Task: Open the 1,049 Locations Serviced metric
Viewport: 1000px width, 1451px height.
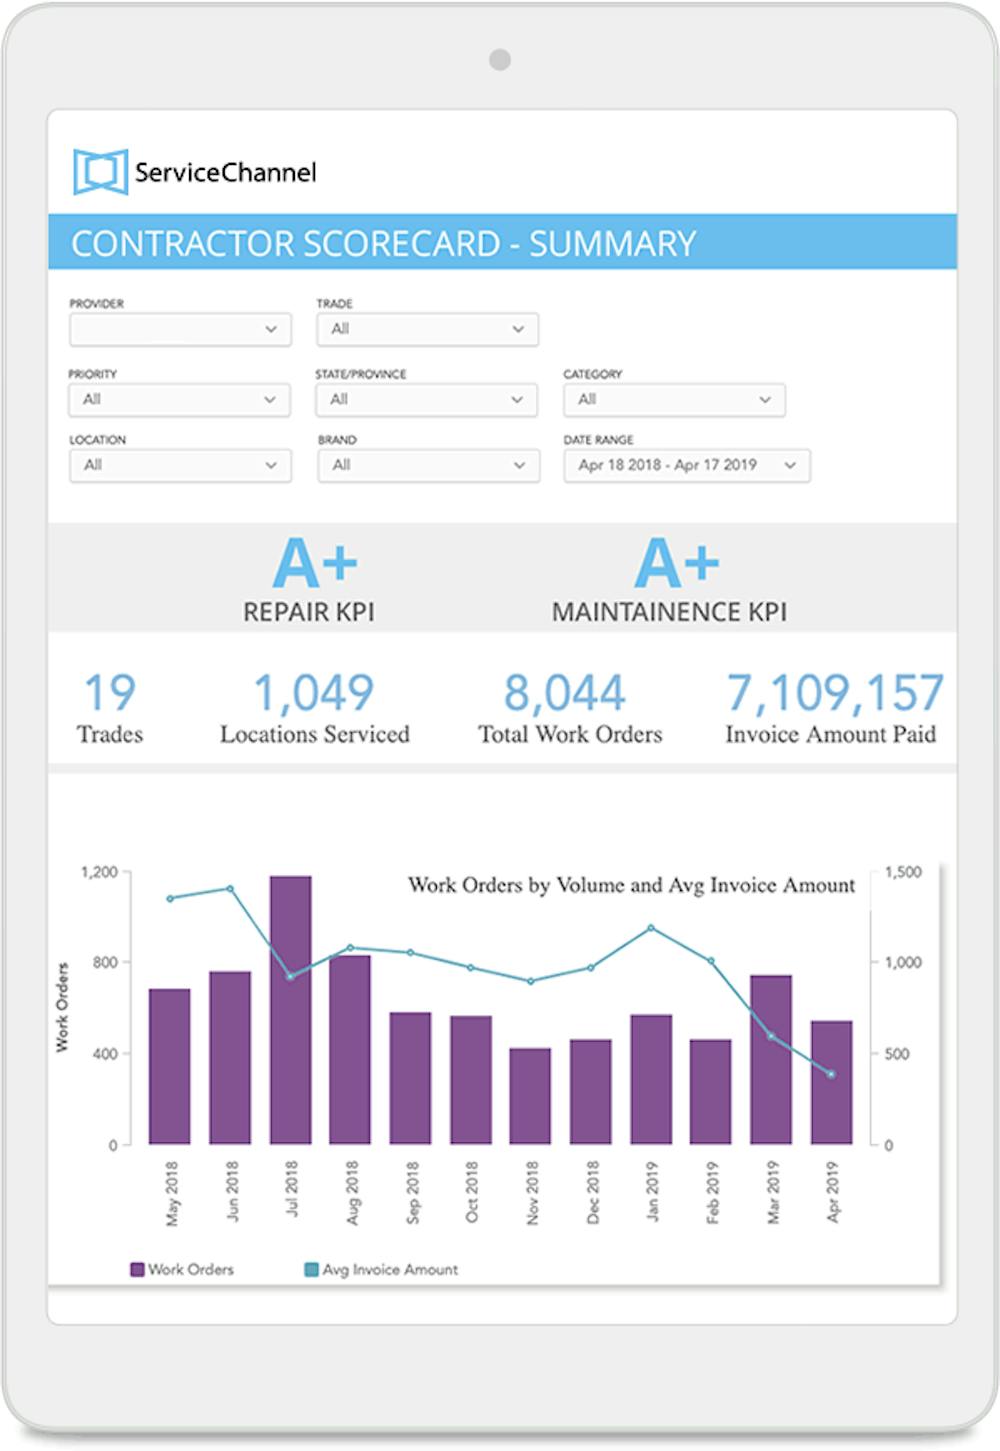Action: [315, 708]
